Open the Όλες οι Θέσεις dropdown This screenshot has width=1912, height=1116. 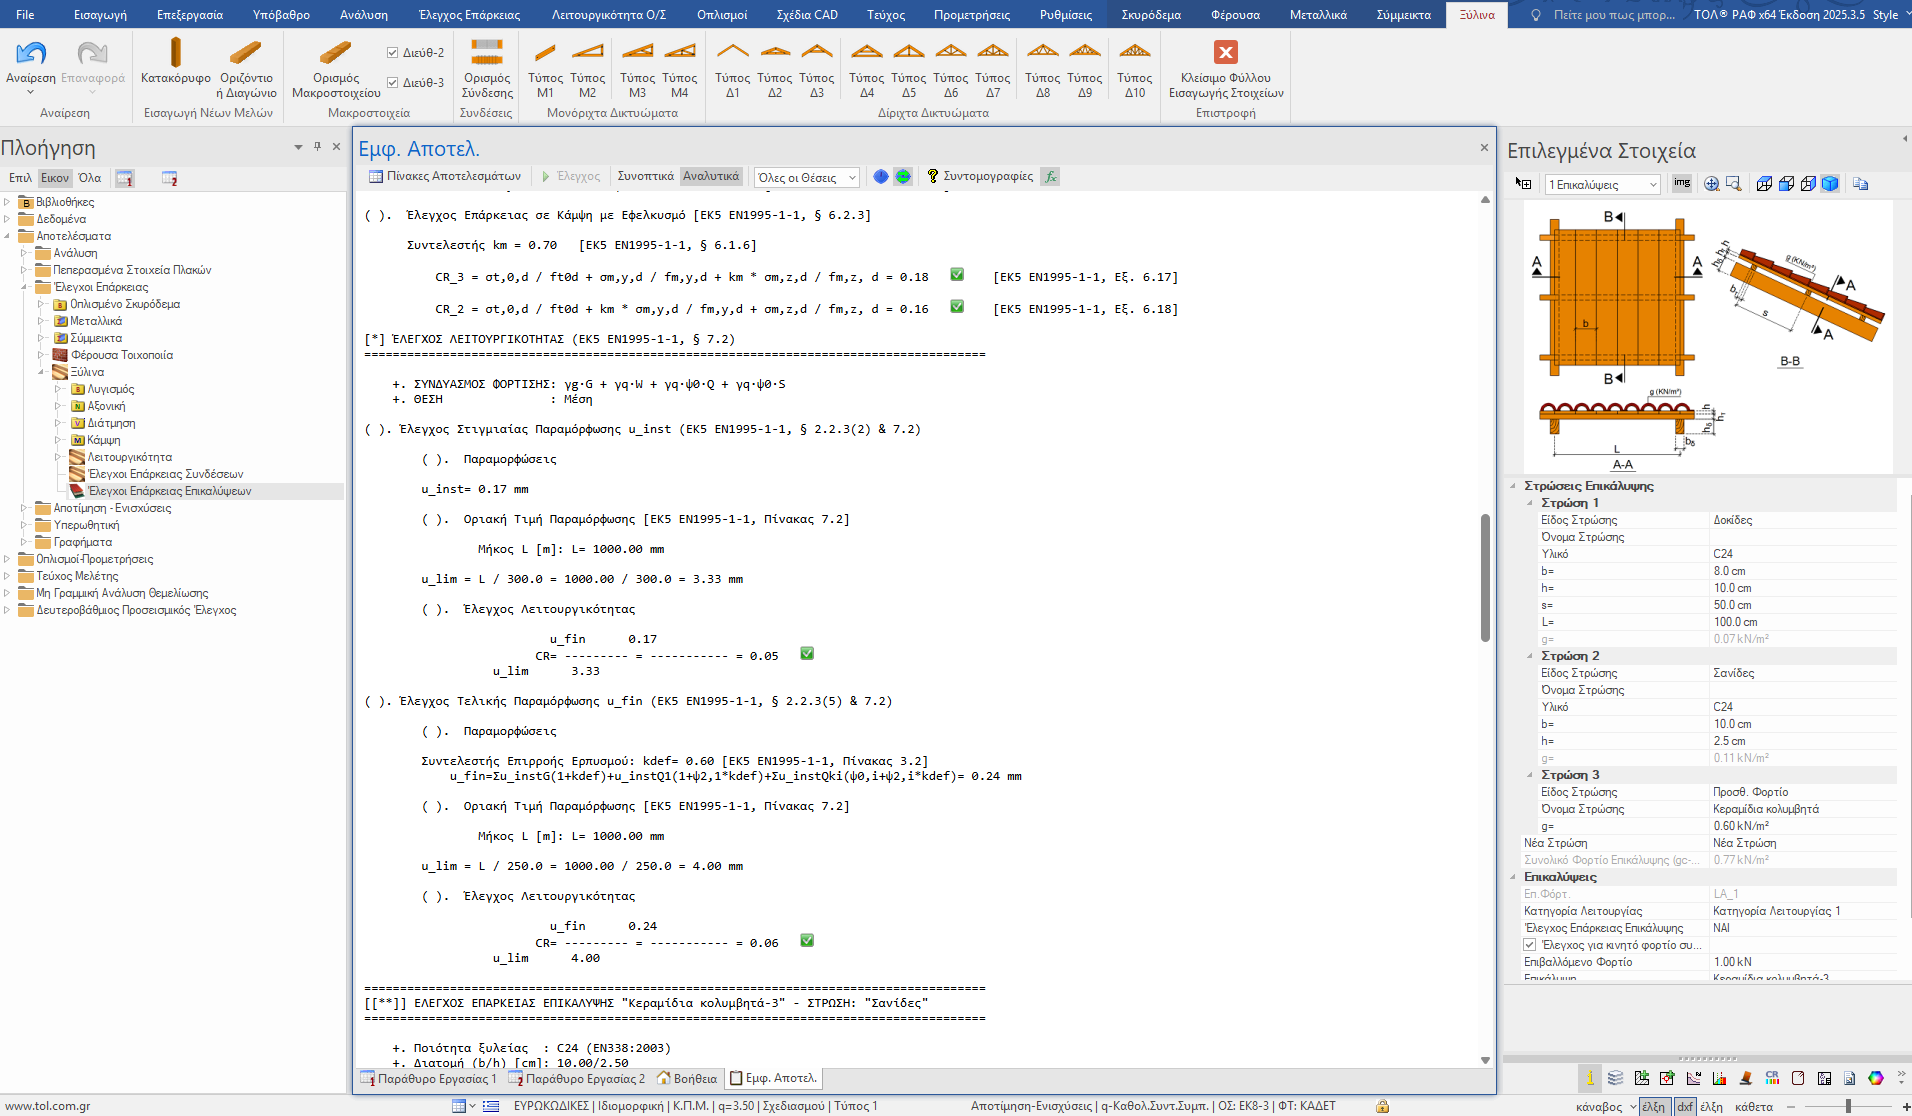point(806,177)
